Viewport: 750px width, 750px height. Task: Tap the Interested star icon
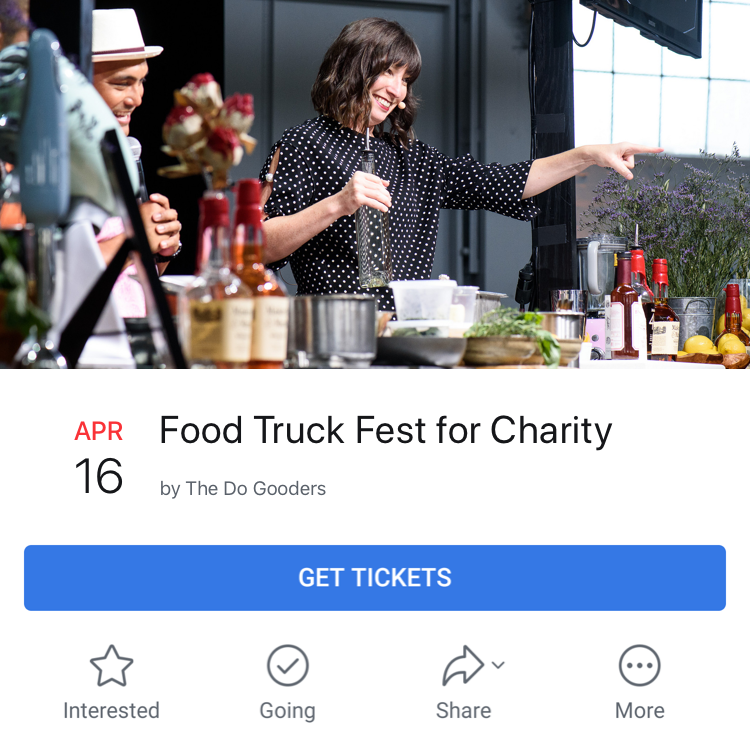click(x=111, y=665)
